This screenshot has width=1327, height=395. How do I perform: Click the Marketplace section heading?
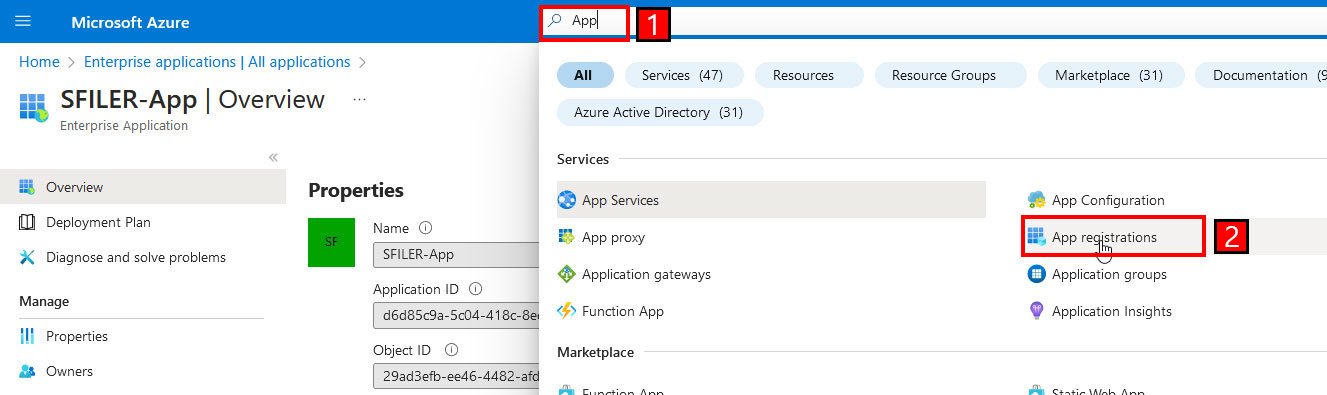(596, 352)
